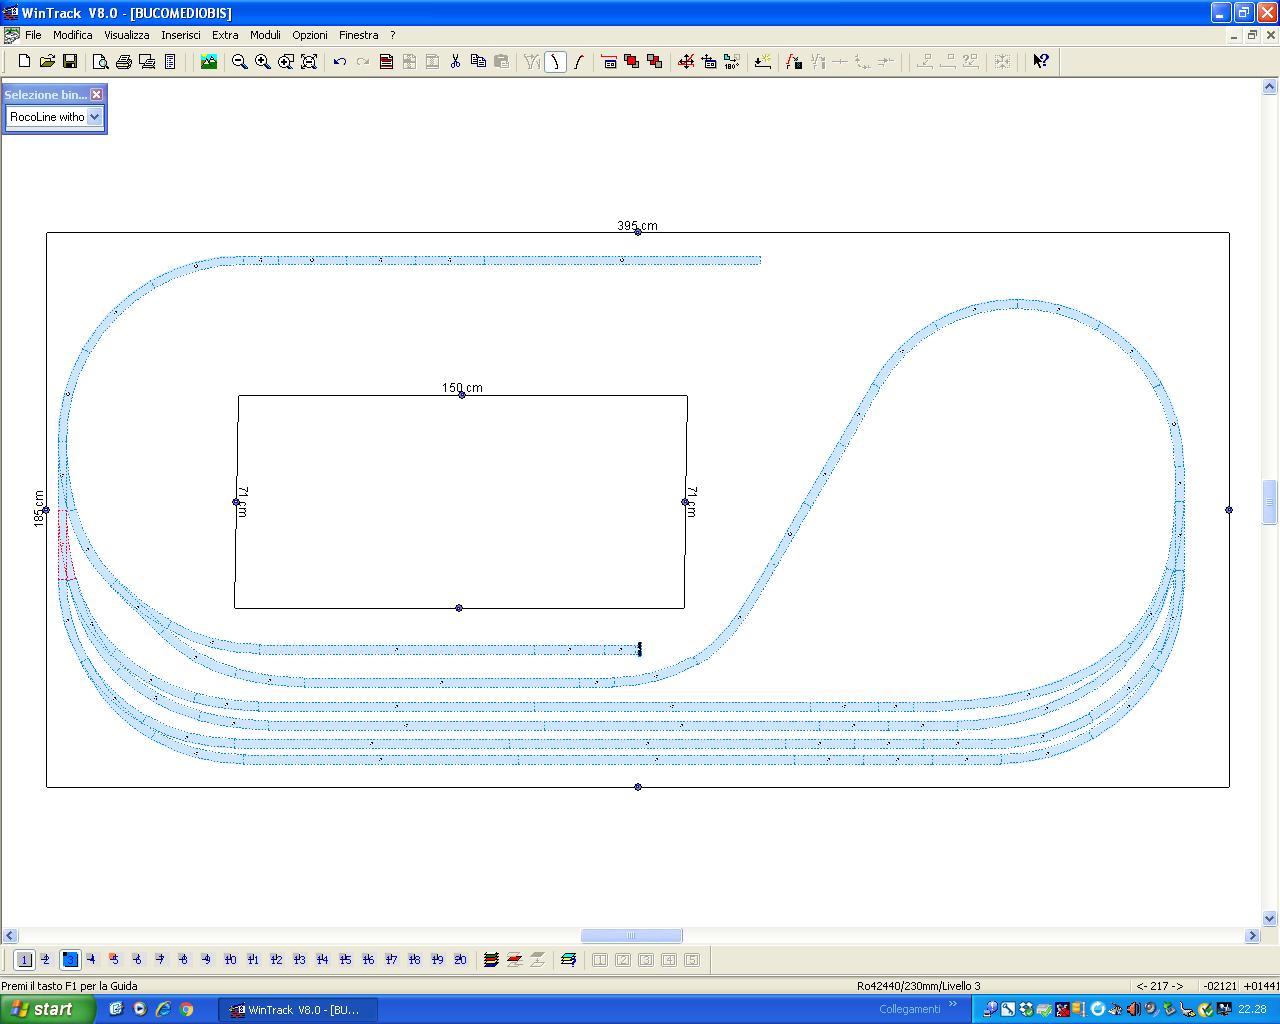The image size is (1280, 1024).
Task: Click the 150 cm dimension label
Action: [462, 388]
